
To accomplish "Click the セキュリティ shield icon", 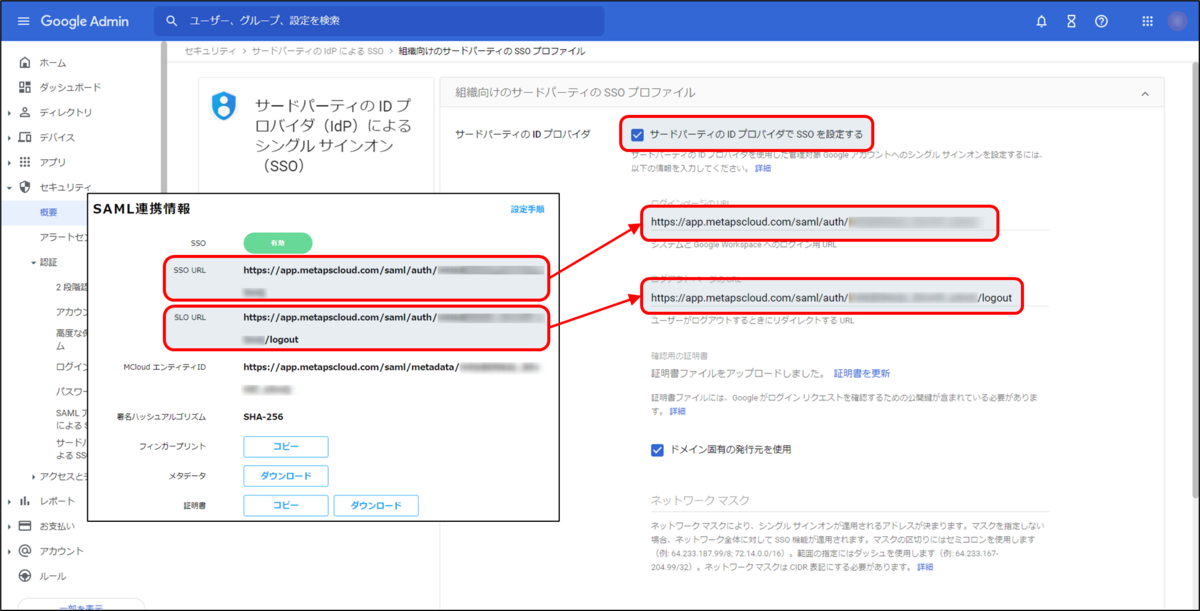I will [25, 187].
